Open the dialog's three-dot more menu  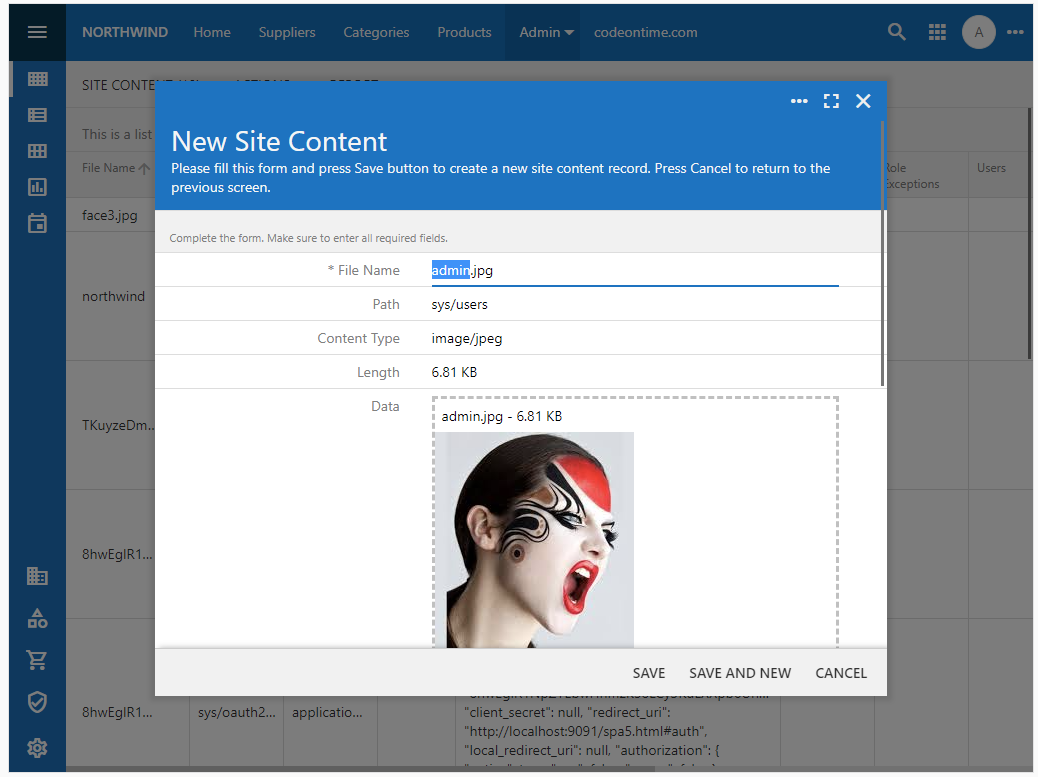pyautogui.click(x=799, y=101)
